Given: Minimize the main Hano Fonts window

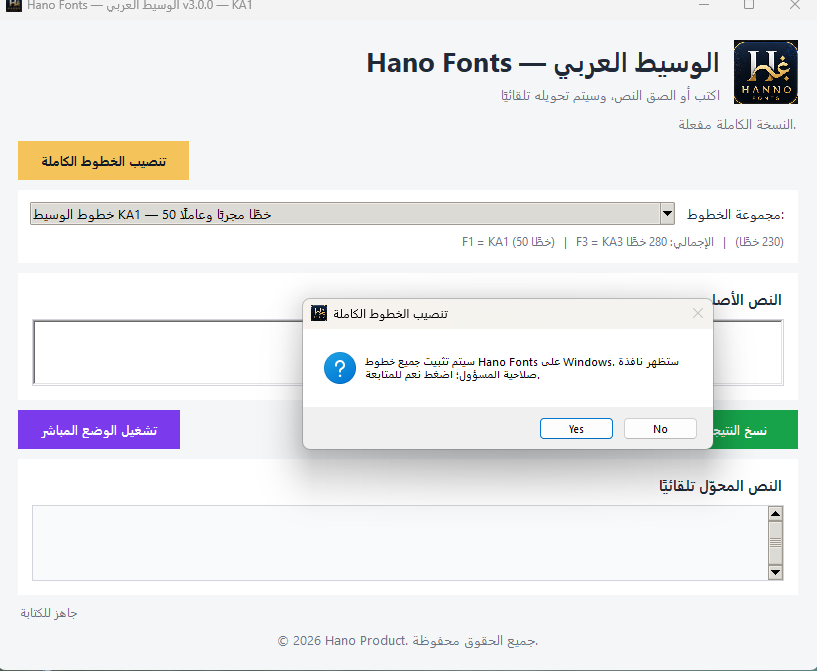Looking at the screenshot, I should click(704, 5).
